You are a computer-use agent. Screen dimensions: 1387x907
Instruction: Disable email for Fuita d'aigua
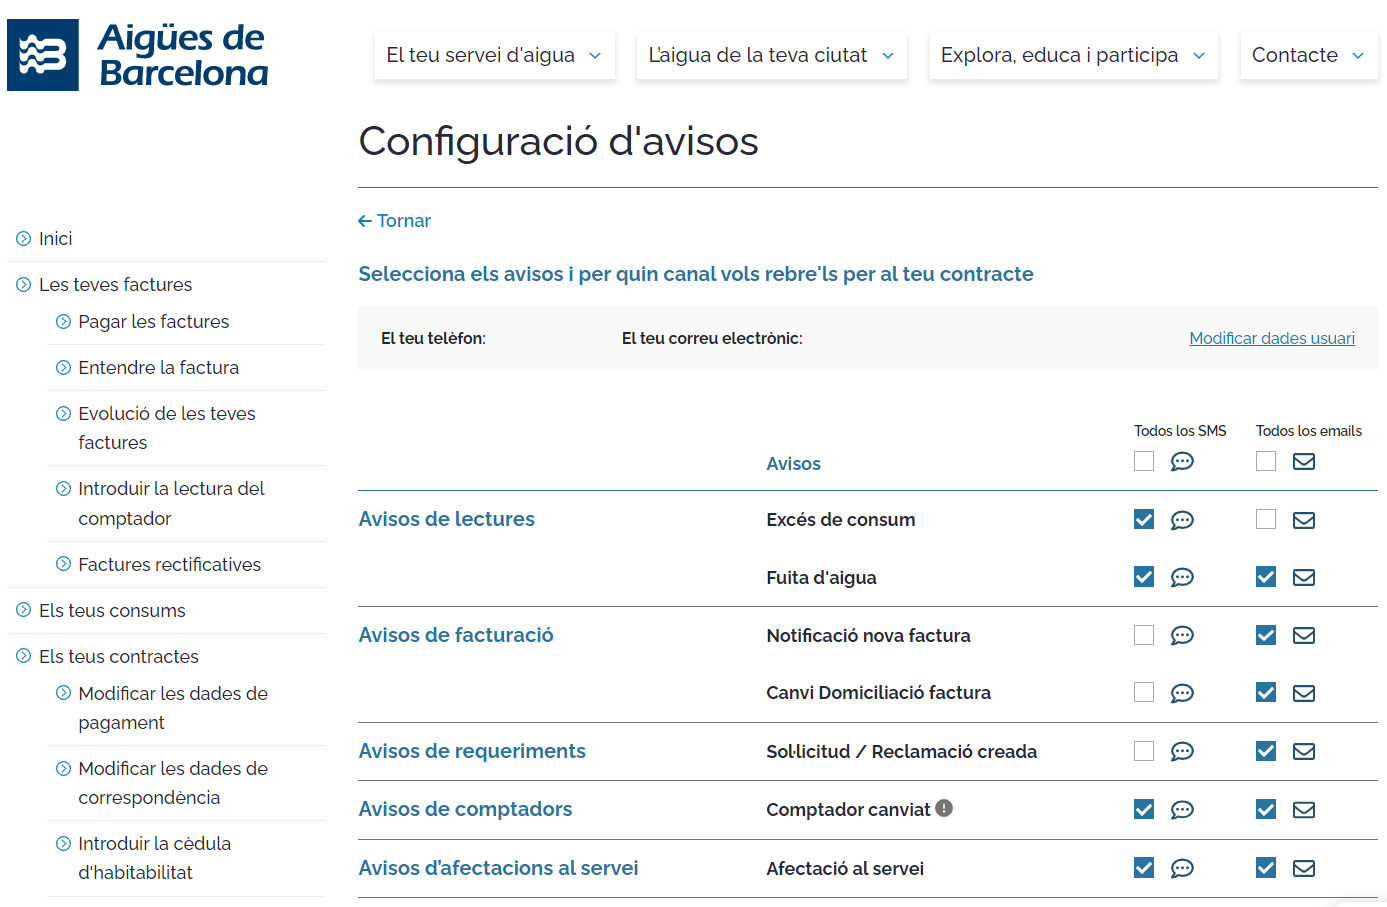[x=1266, y=577]
